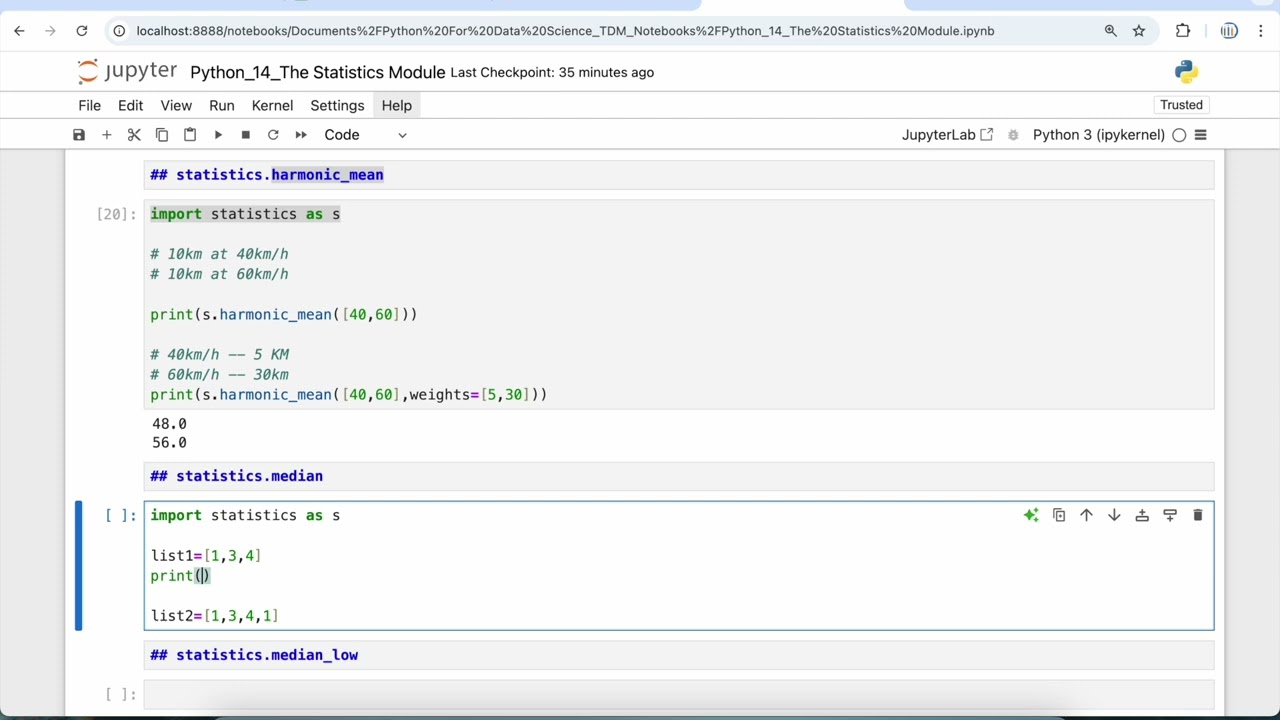Open the browser zoom magnifier icon
Viewport: 1280px width, 720px height.
pos(1110,31)
